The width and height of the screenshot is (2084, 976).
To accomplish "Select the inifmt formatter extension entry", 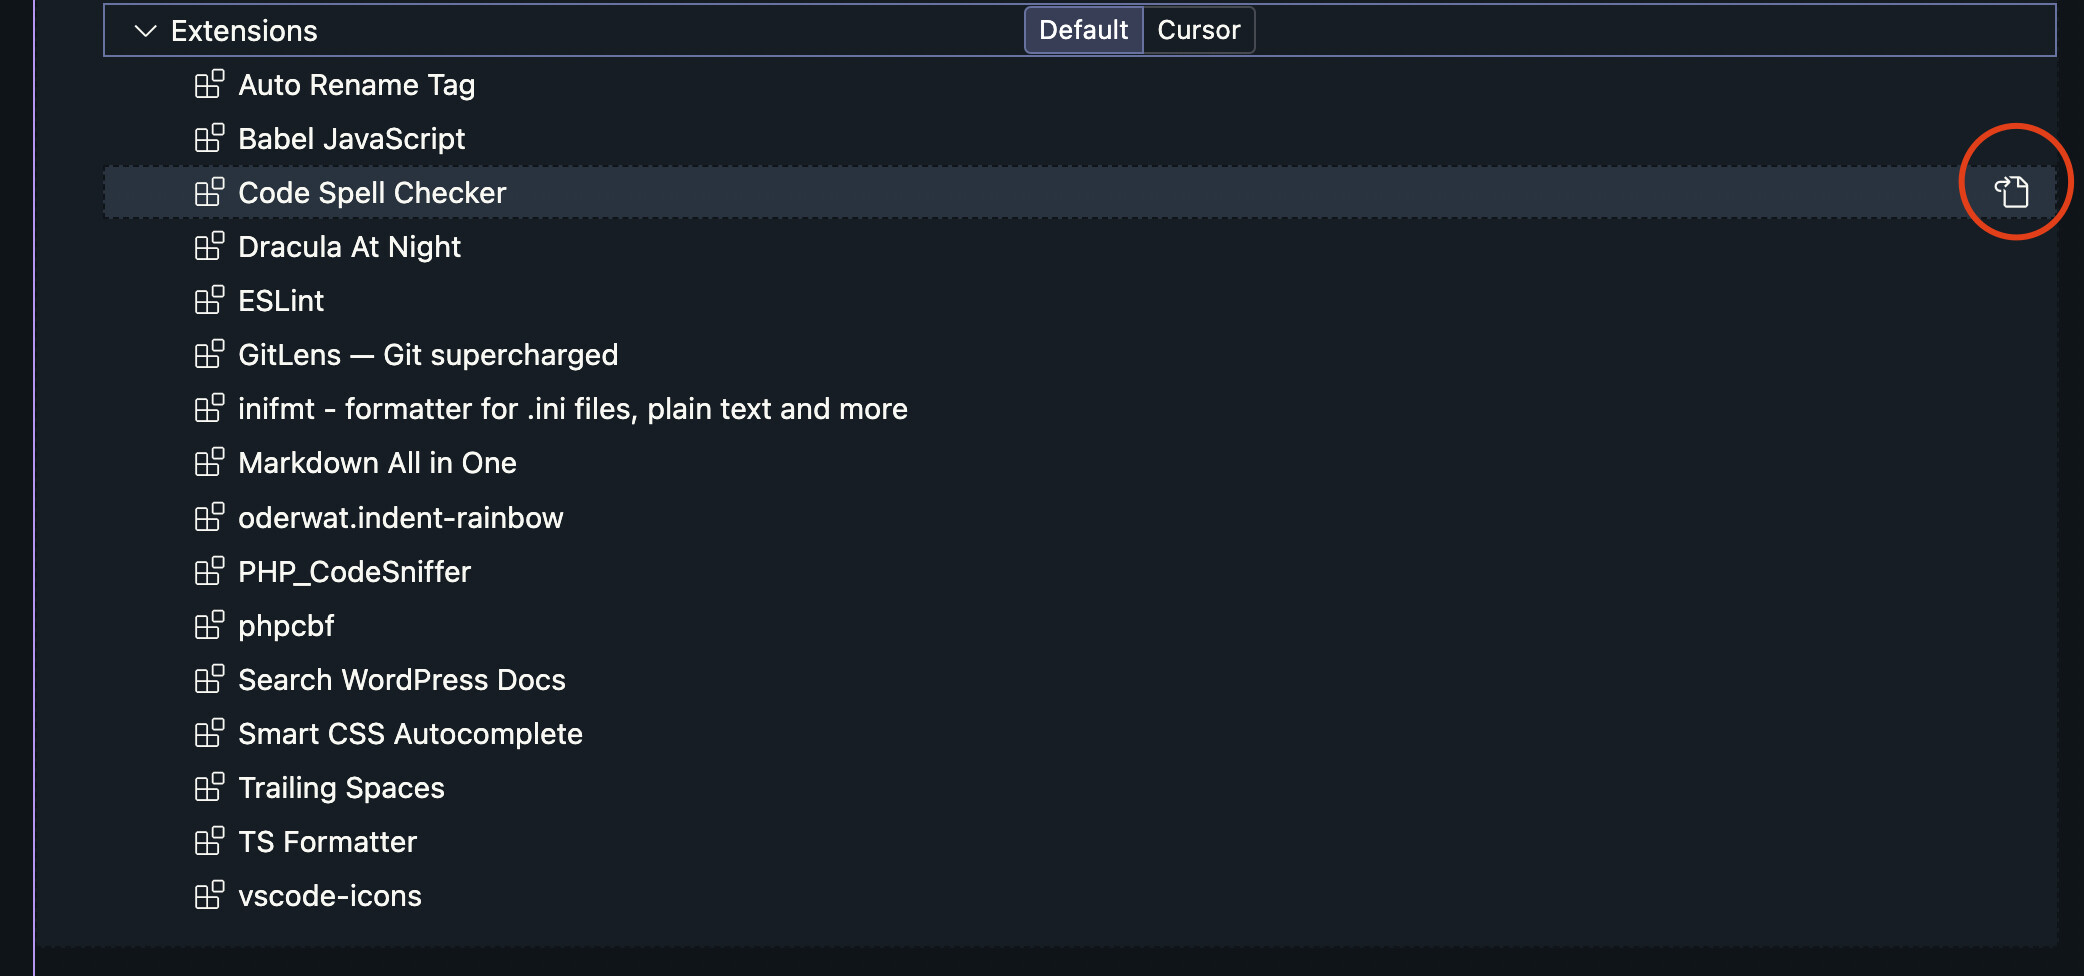I will pyautogui.click(x=572, y=409).
